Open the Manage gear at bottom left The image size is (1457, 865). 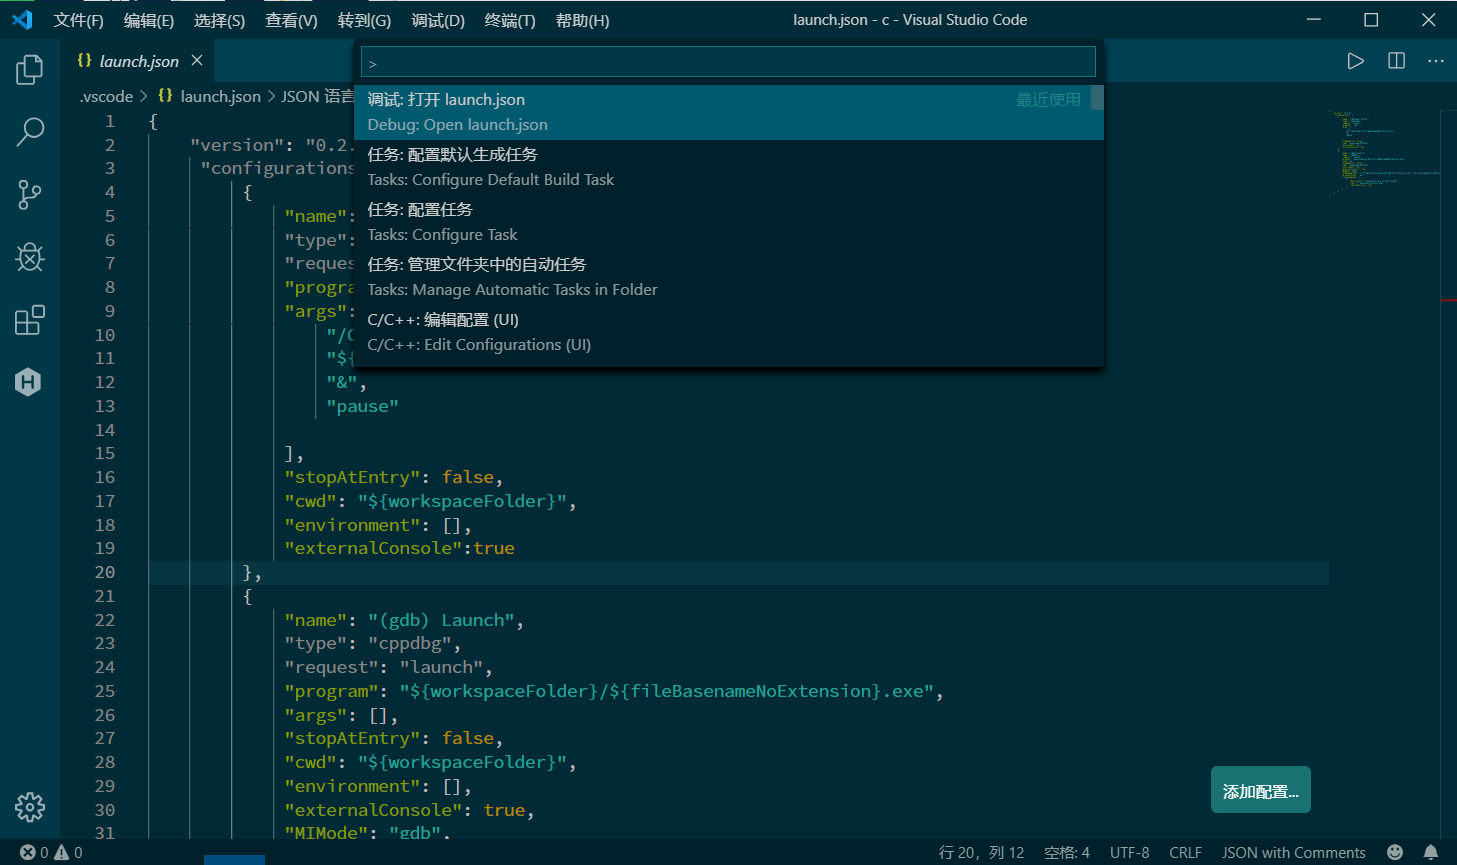pos(30,807)
